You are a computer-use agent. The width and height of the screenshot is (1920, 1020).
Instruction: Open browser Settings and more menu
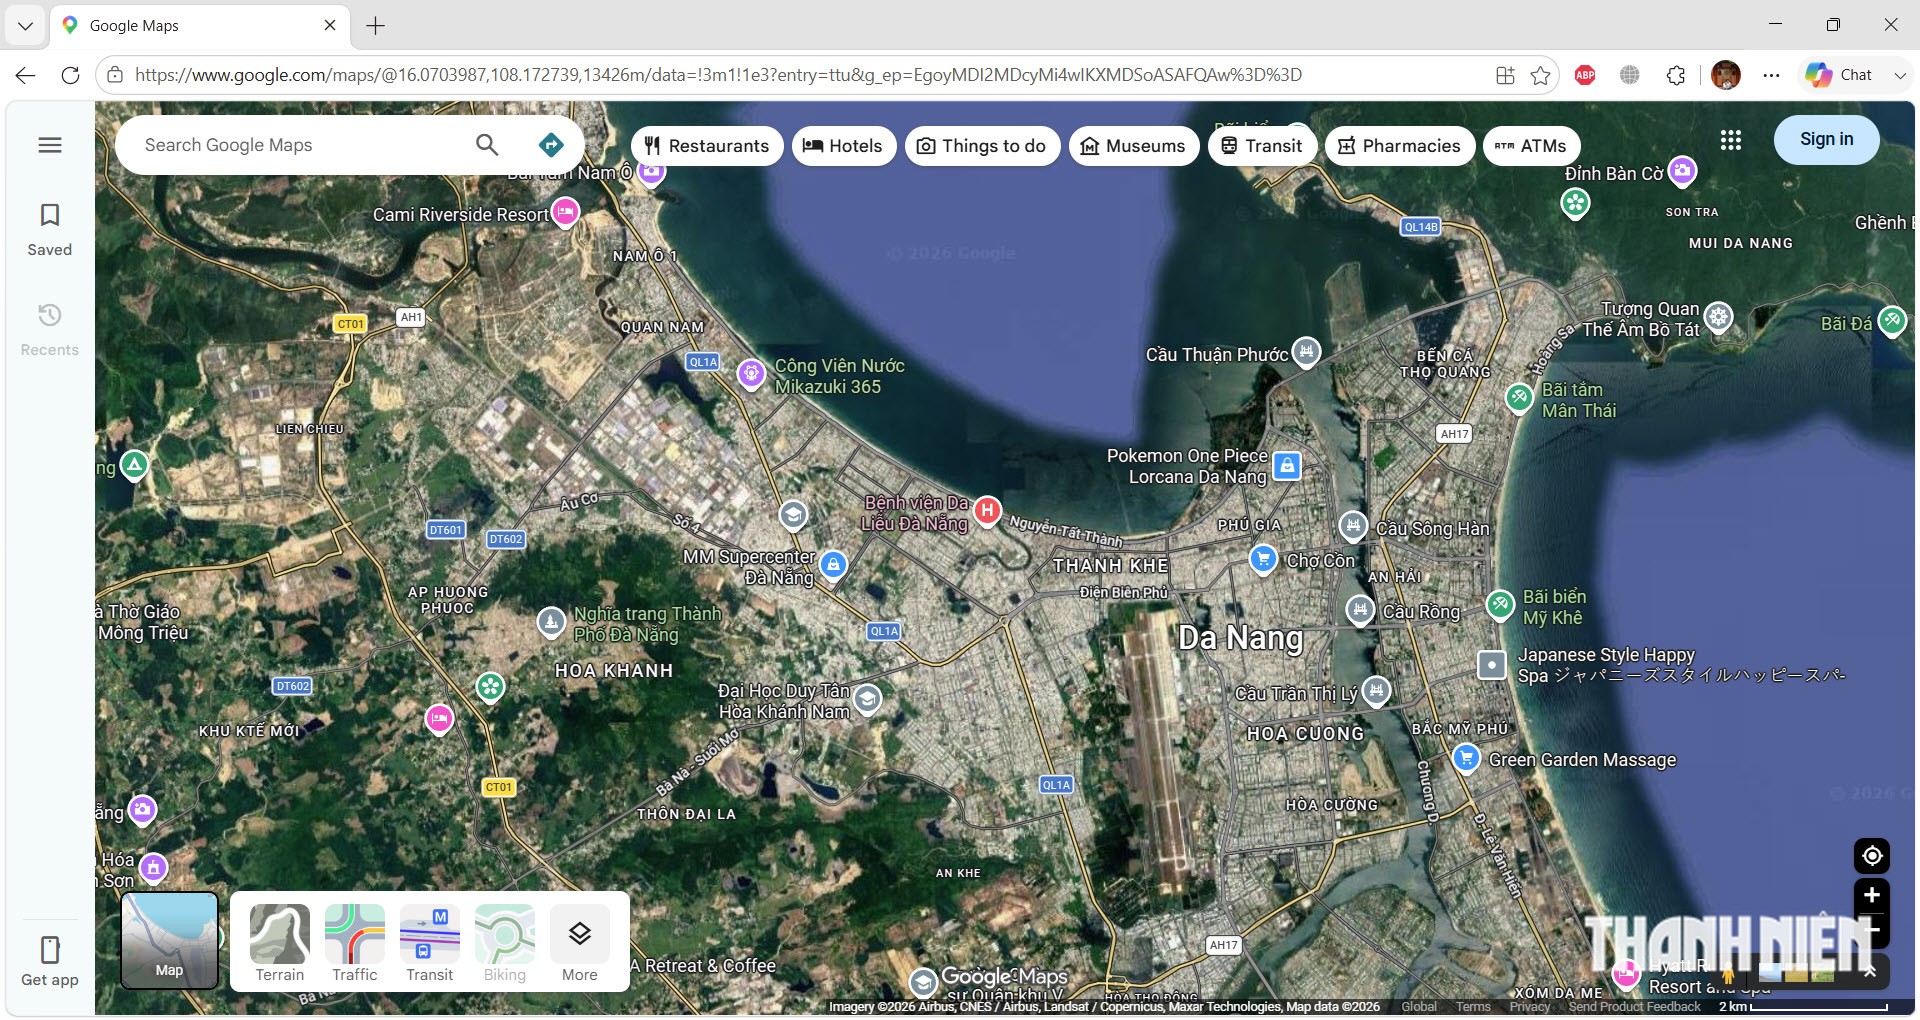1771,75
